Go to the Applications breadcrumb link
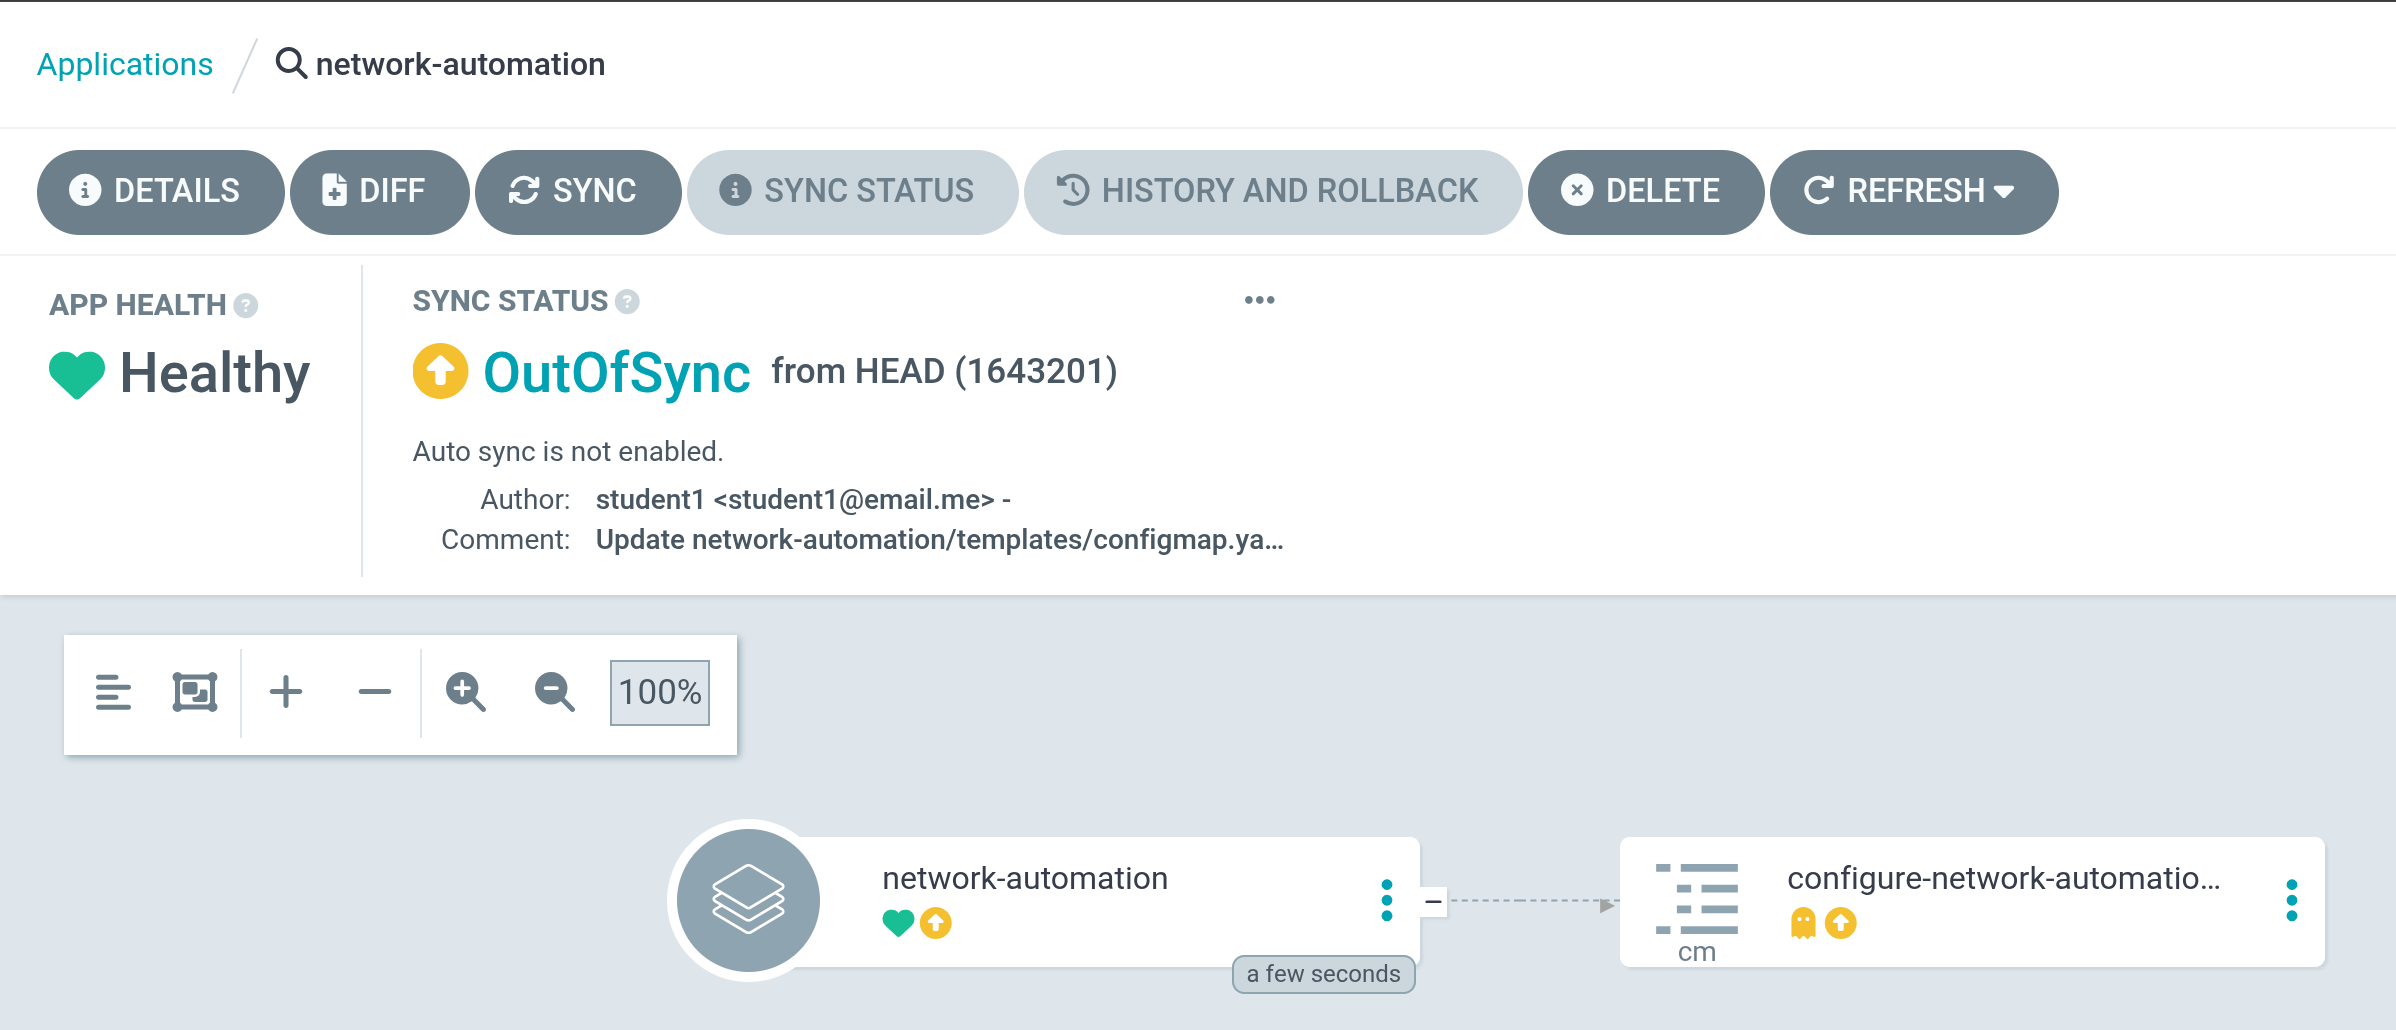Screen dimensions: 2396x1030 click(x=125, y=65)
